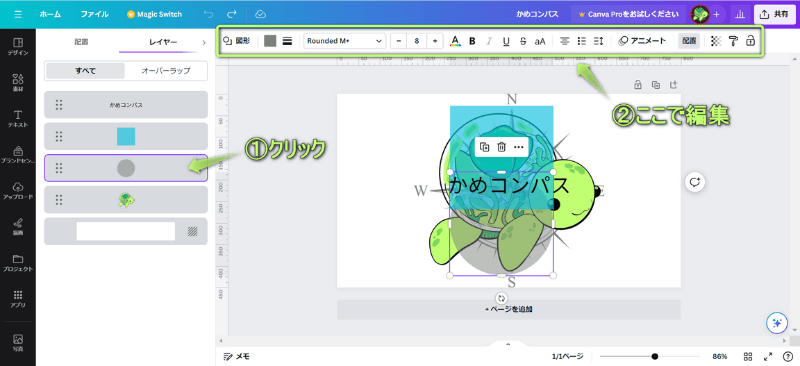Open Magic Switch

pos(154,14)
